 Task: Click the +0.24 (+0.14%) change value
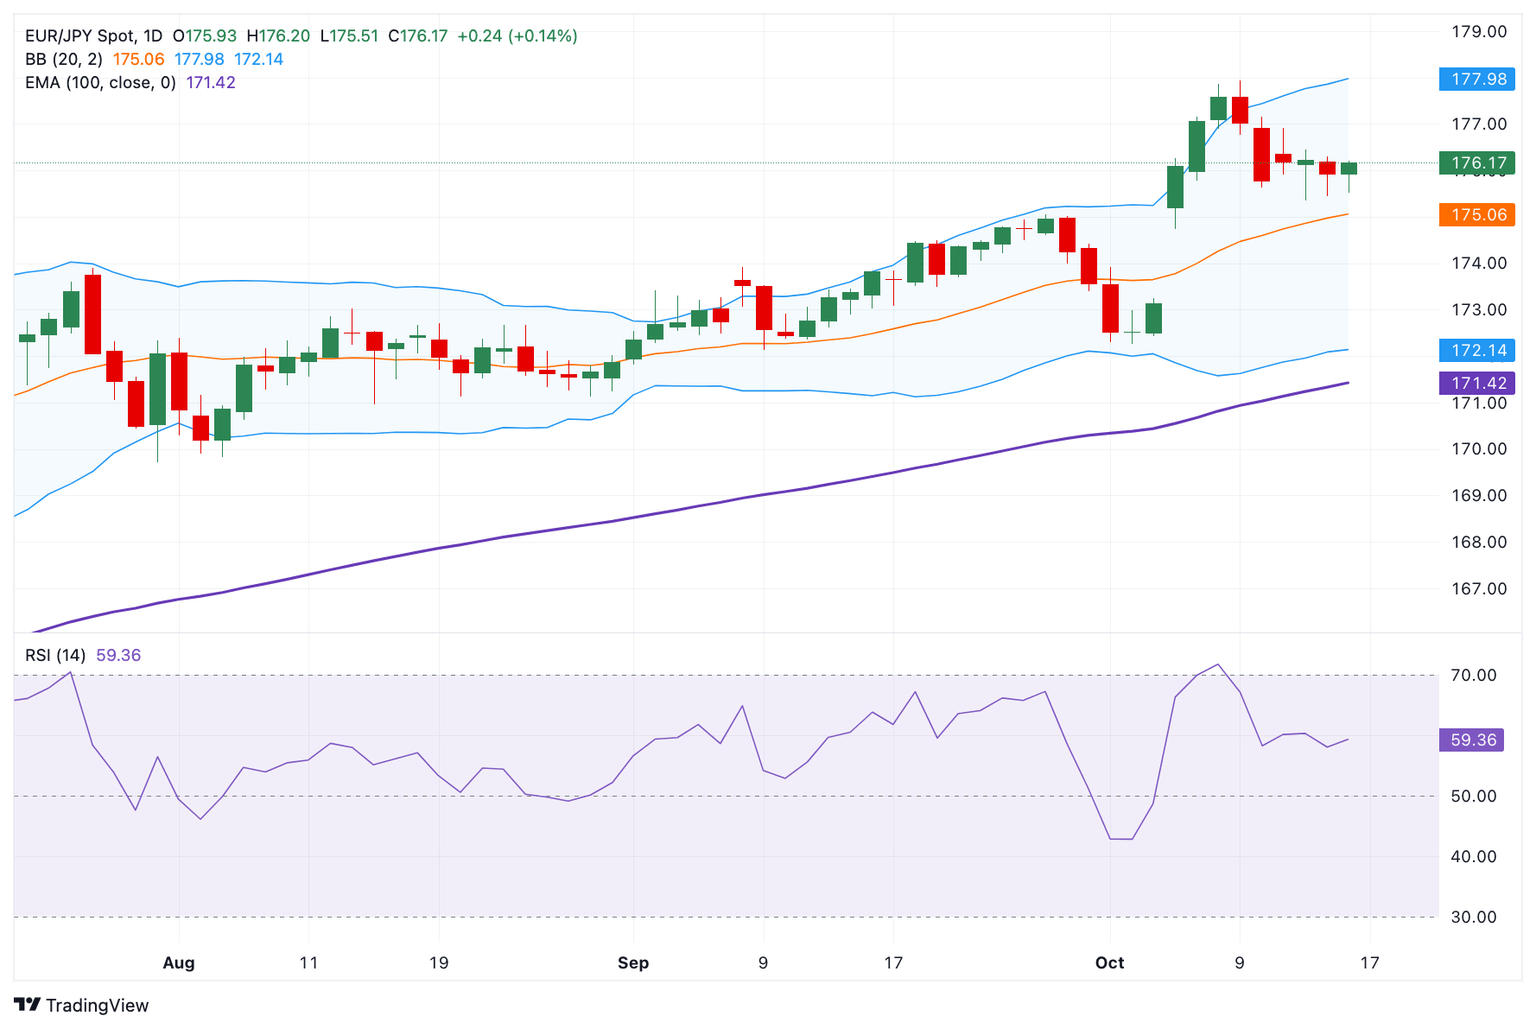pyautogui.click(x=517, y=36)
